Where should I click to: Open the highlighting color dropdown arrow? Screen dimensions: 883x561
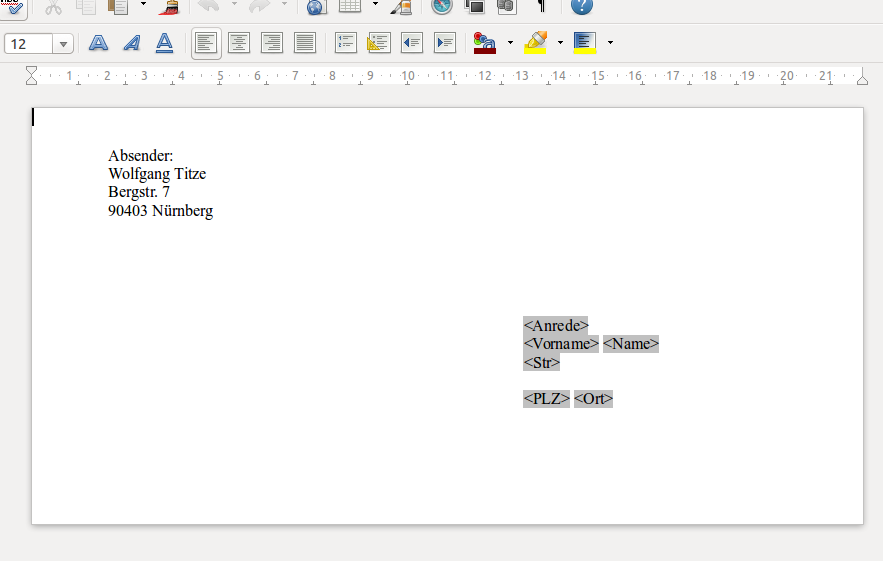point(560,42)
